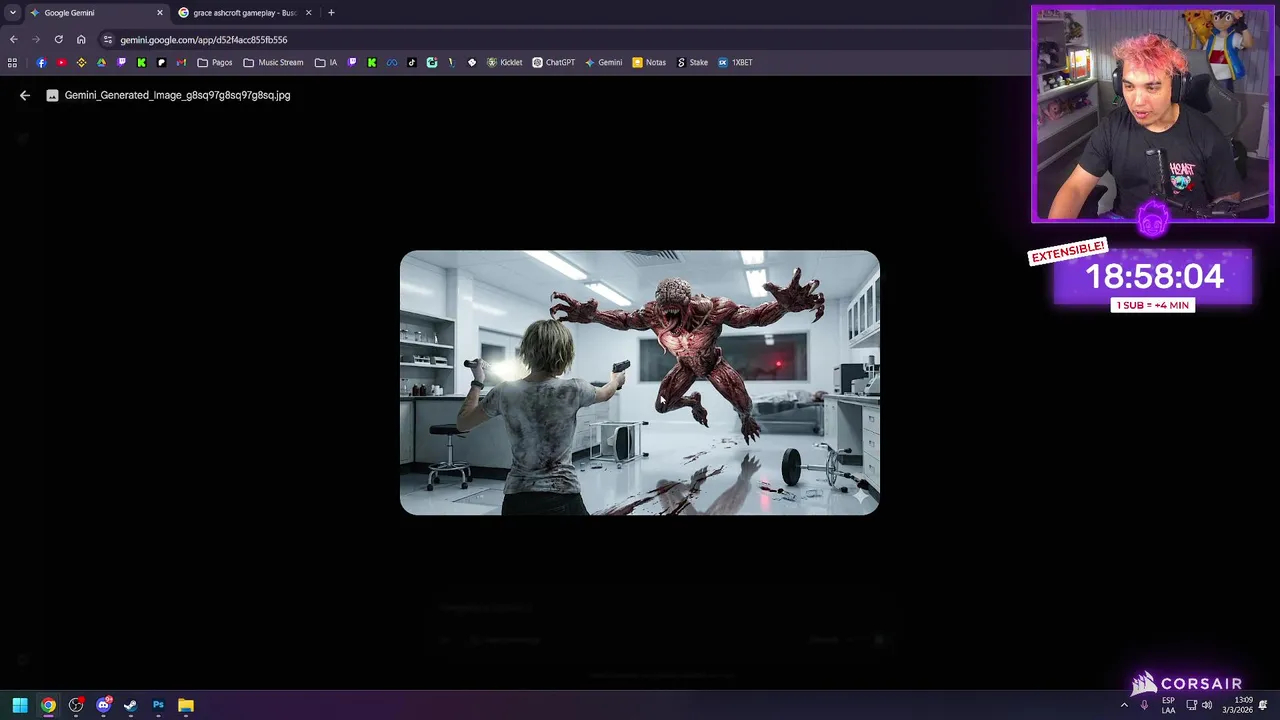Open the TikTok bookmark icon
Viewport: 1280px width, 720px height.
[411, 62]
